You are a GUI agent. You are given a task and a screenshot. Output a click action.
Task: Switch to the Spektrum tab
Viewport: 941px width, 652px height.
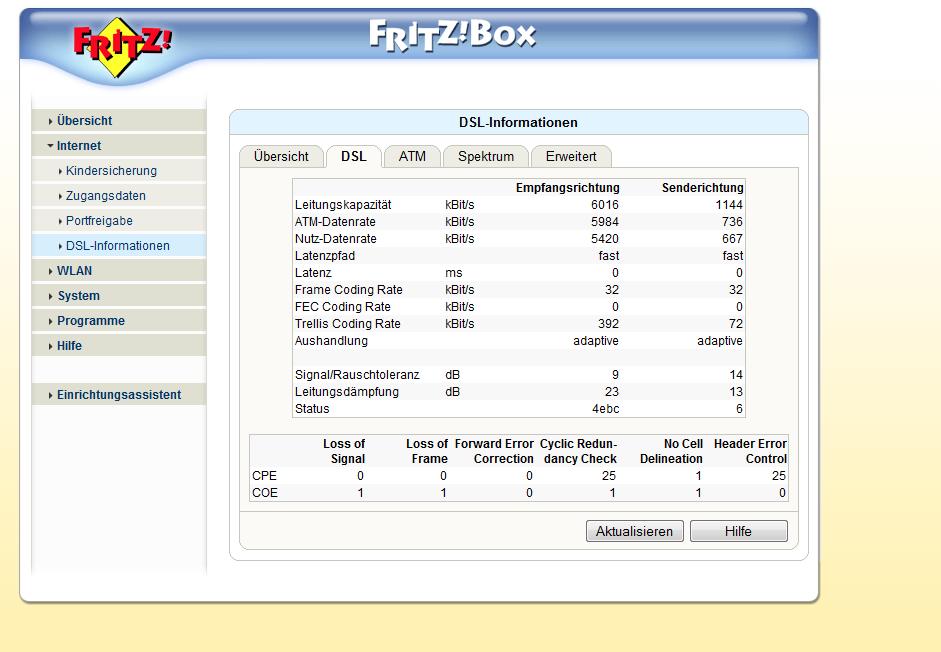tap(486, 157)
